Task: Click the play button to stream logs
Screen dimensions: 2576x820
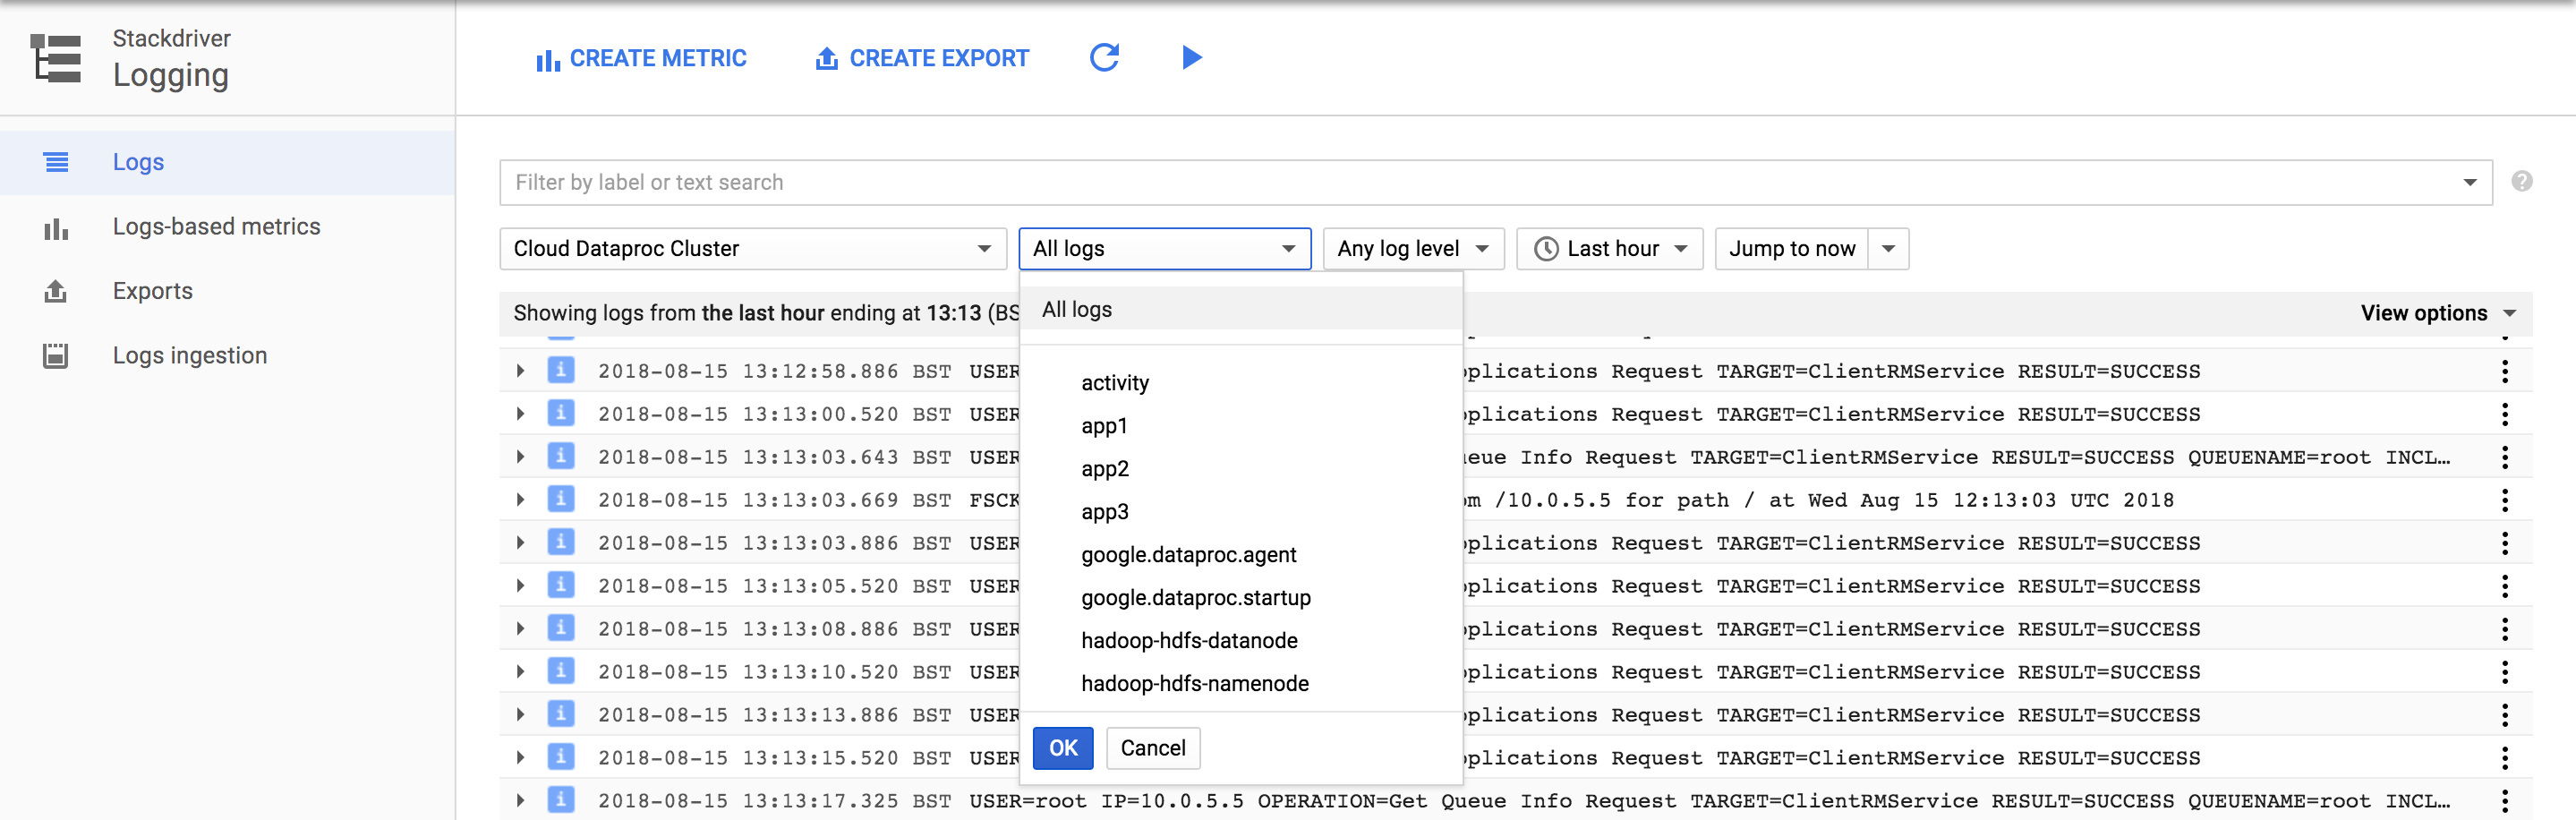Action: point(1191,58)
